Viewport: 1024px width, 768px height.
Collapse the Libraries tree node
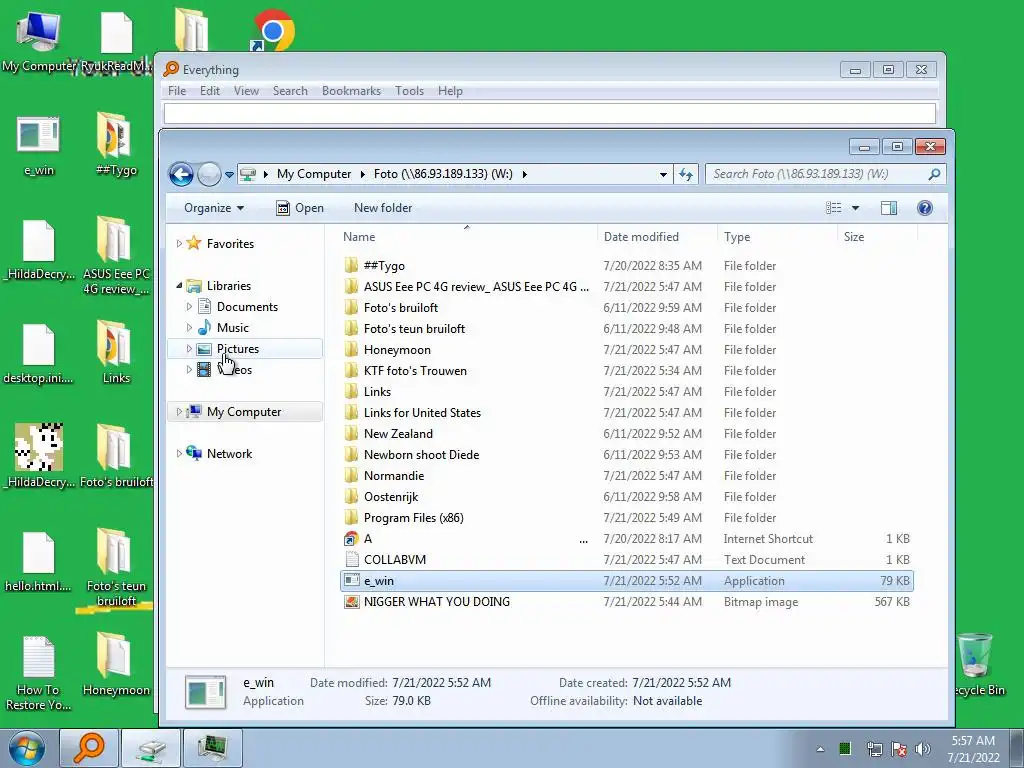179,285
